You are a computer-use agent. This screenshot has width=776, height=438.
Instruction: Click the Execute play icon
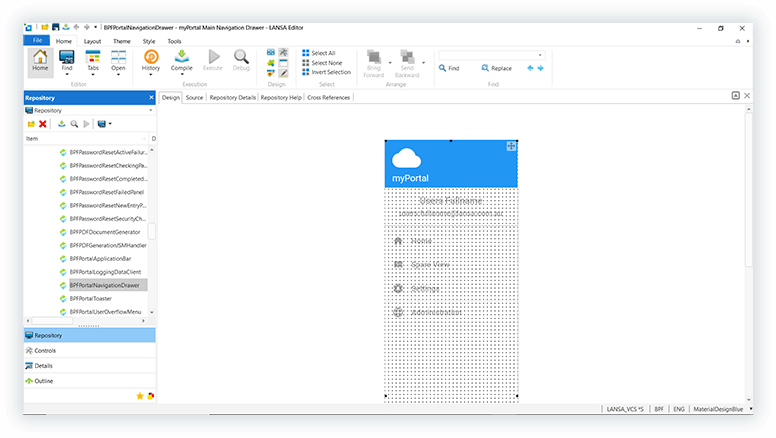(x=213, y=57)
